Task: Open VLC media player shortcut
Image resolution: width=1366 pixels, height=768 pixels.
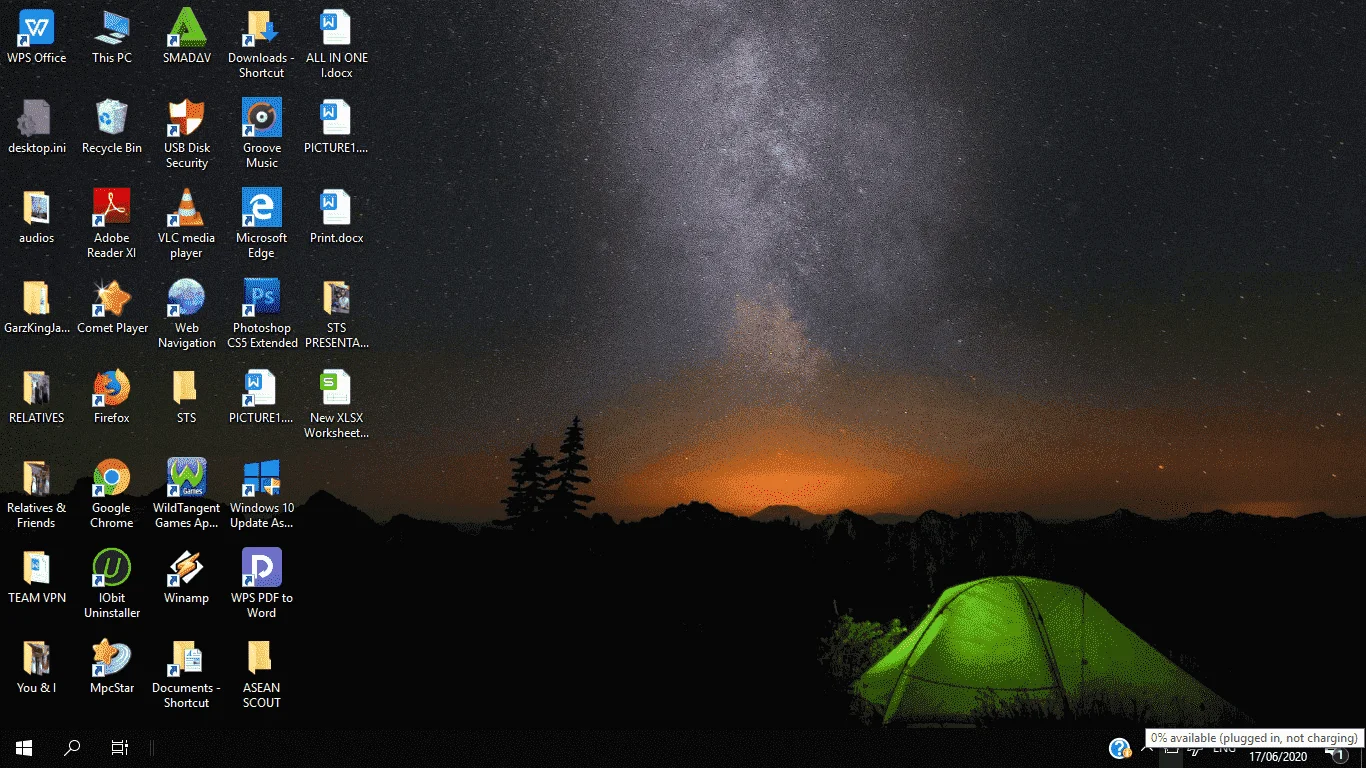Action: click(187, 224)
